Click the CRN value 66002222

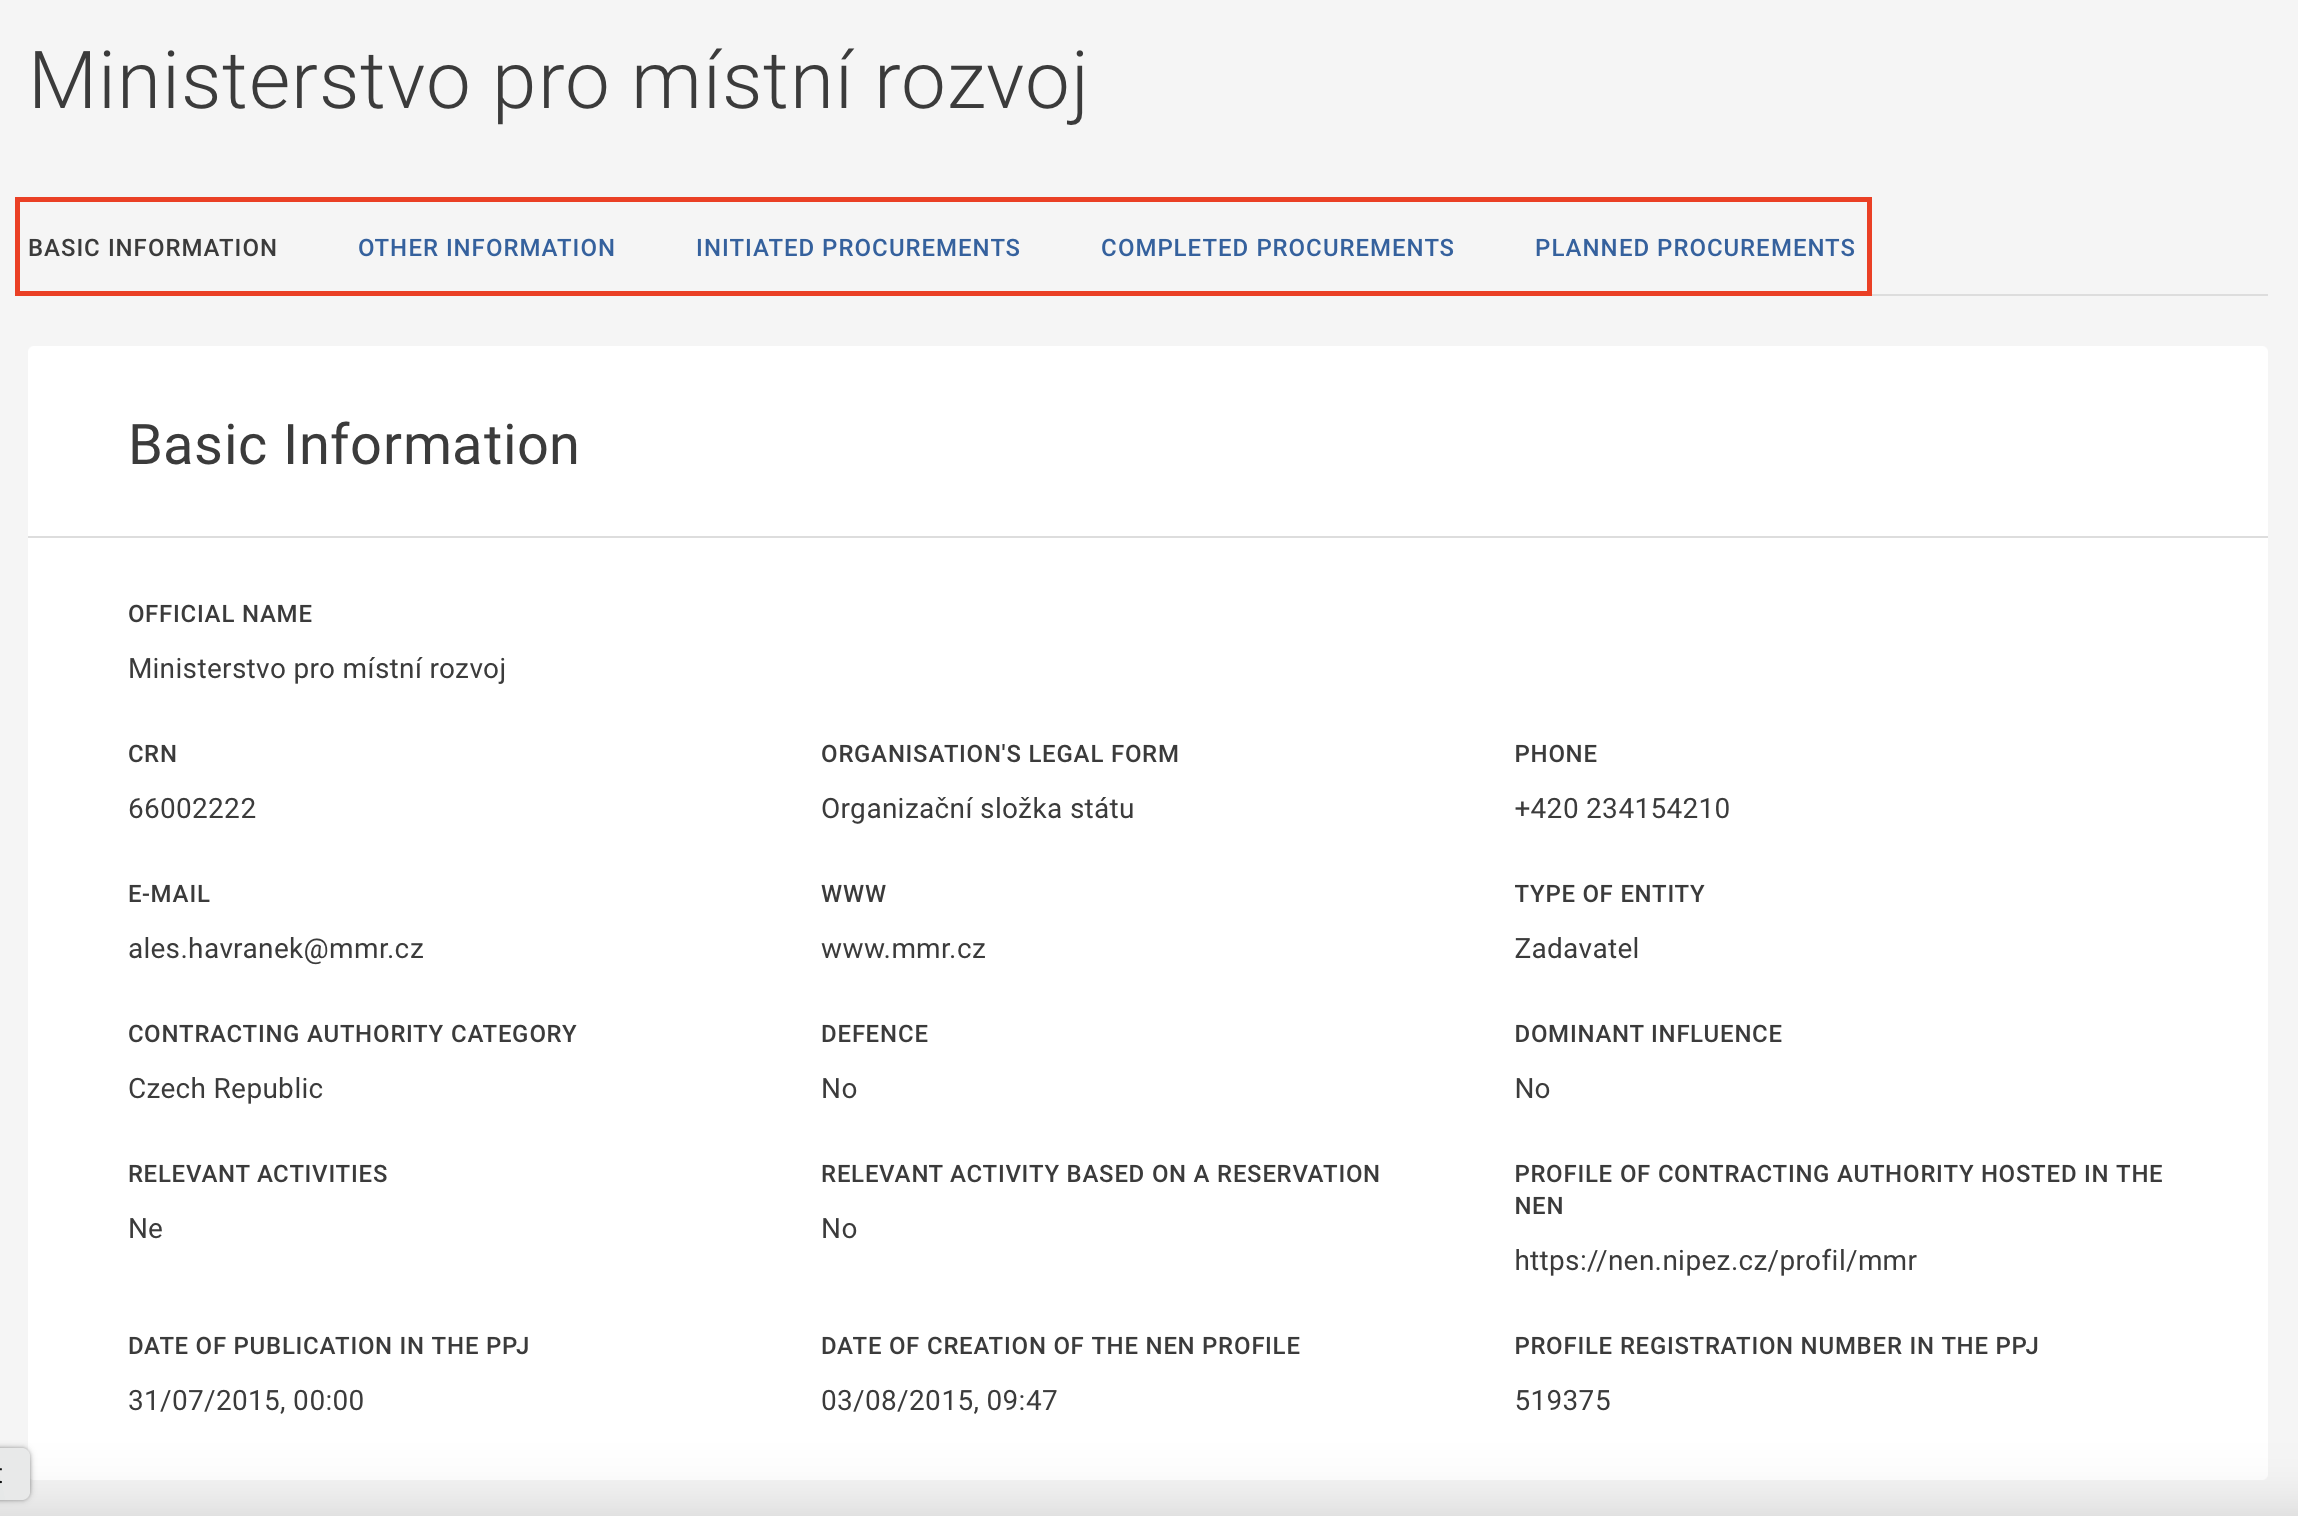pyautogui.click(x=192, y=808)
